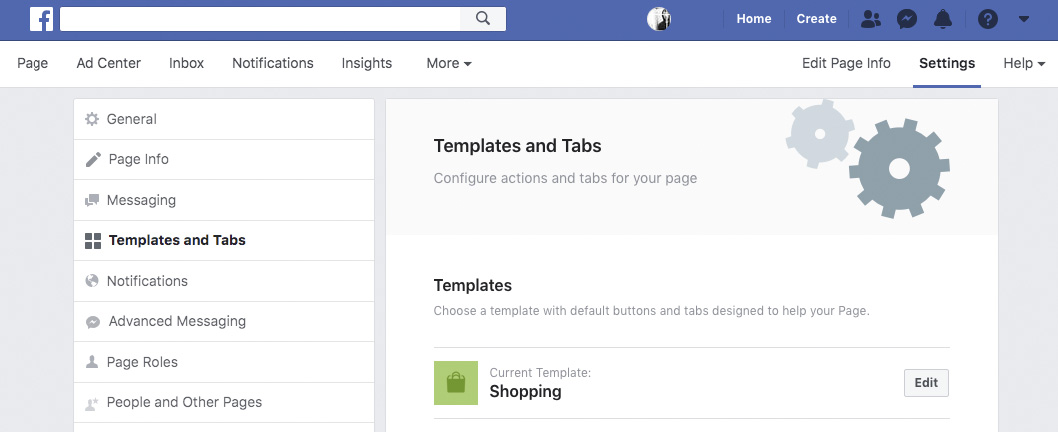Open the Ad Center tab
This screenshot has height=432, width=1058.
(x=109, y=63)
